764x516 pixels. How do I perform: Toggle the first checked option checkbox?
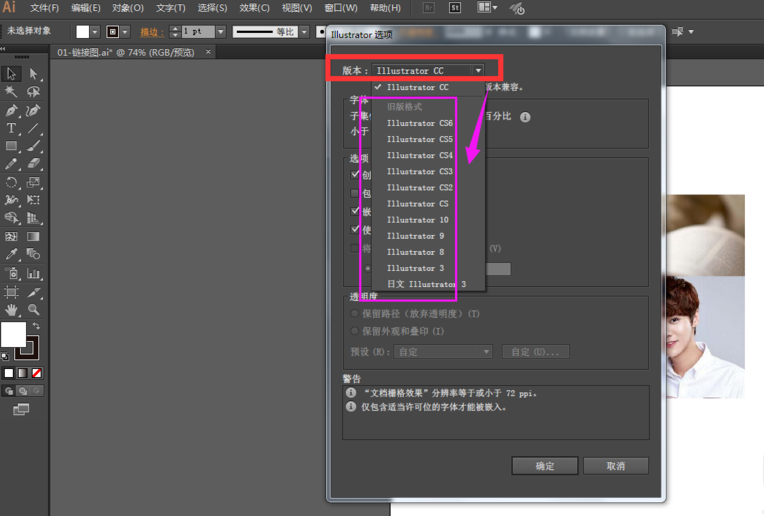click(x=355, y=175)
